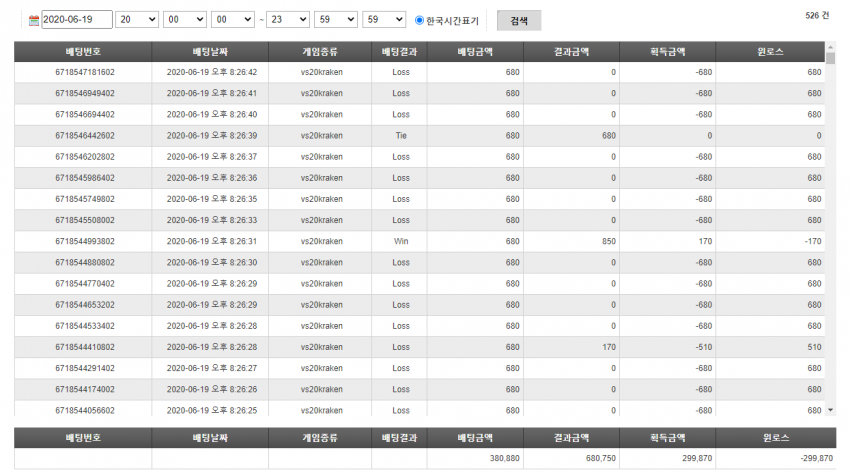Click the 결과금액 header in the totals table
This screenshot has height=470, width=850.
[571, 438]
